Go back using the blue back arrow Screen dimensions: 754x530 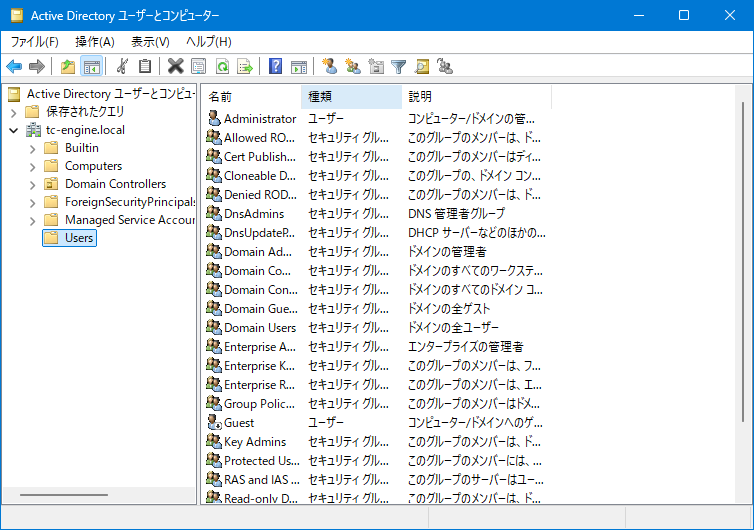coord(14,66)
